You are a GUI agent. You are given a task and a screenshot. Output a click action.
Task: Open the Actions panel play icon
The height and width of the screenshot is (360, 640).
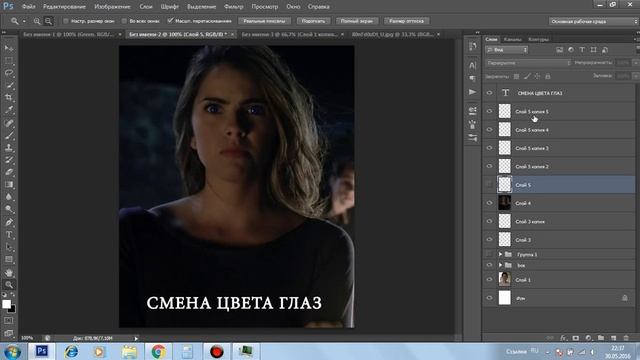(x=473, y=92)
